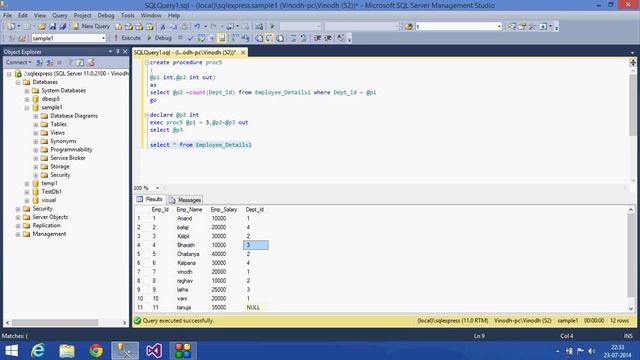Click the Comment out selected lines icon
The image size is (640, 360).
tap(293, 38)
